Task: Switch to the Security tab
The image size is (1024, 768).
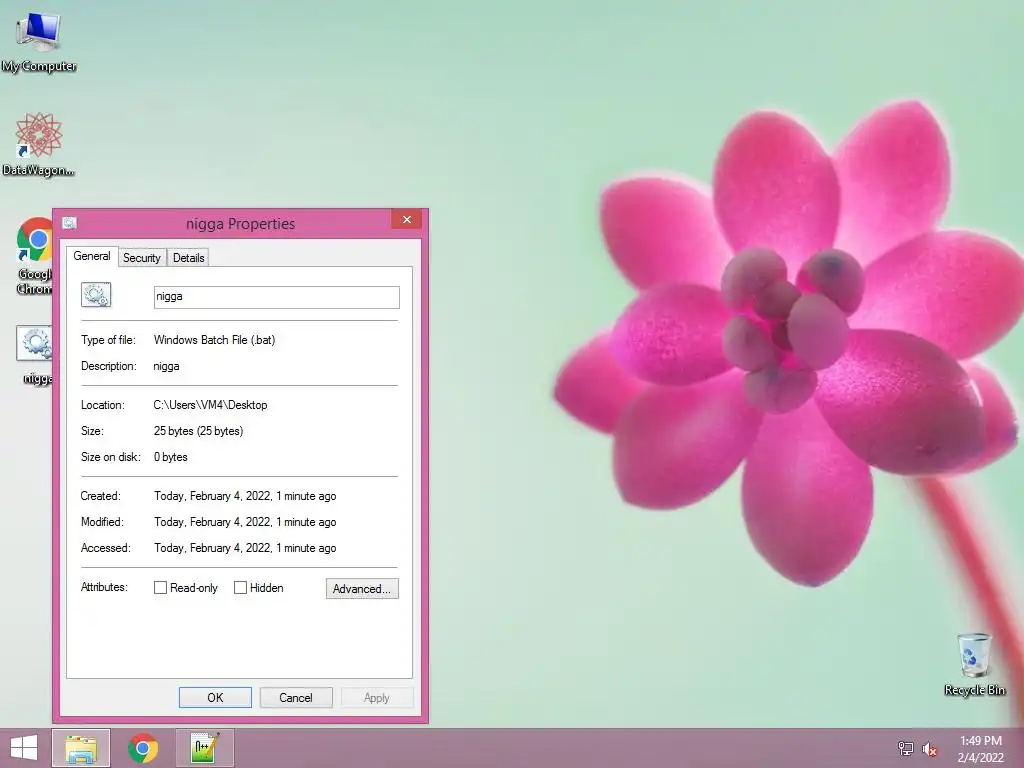Action: click(x=142, y=258)
